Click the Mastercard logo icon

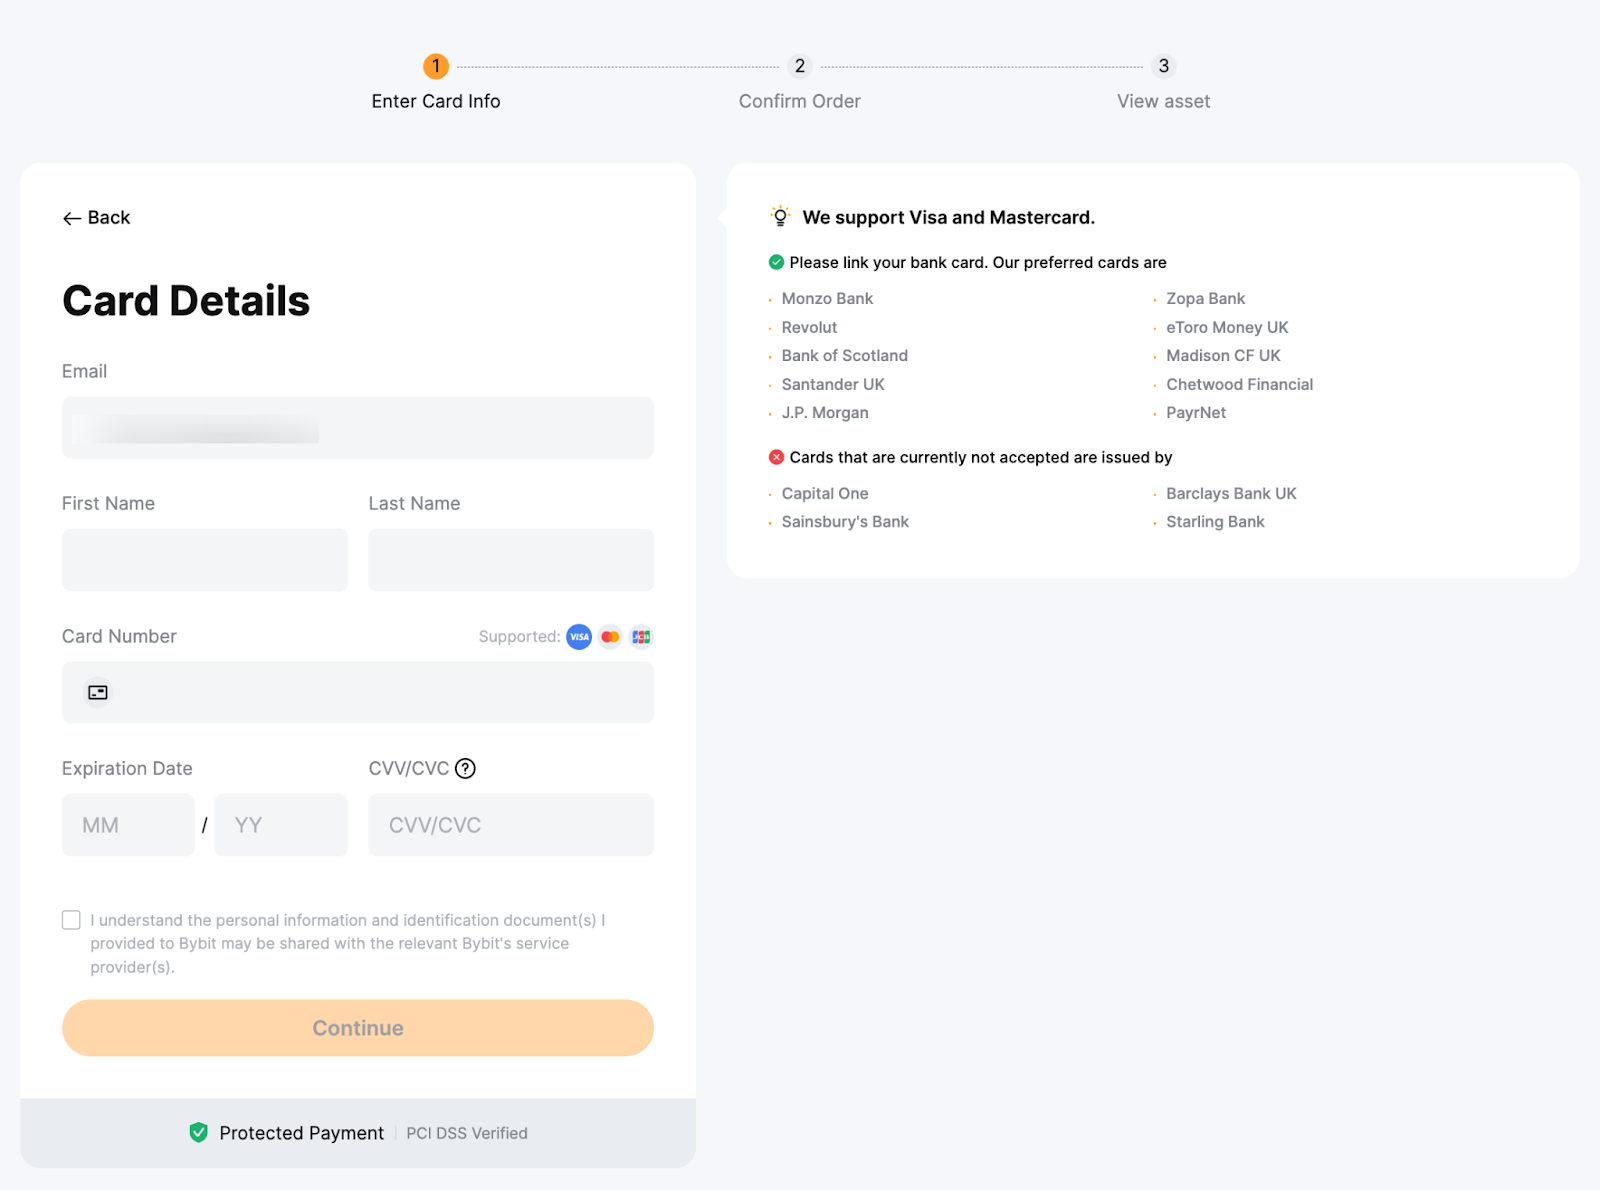click(x=610, y=637)
